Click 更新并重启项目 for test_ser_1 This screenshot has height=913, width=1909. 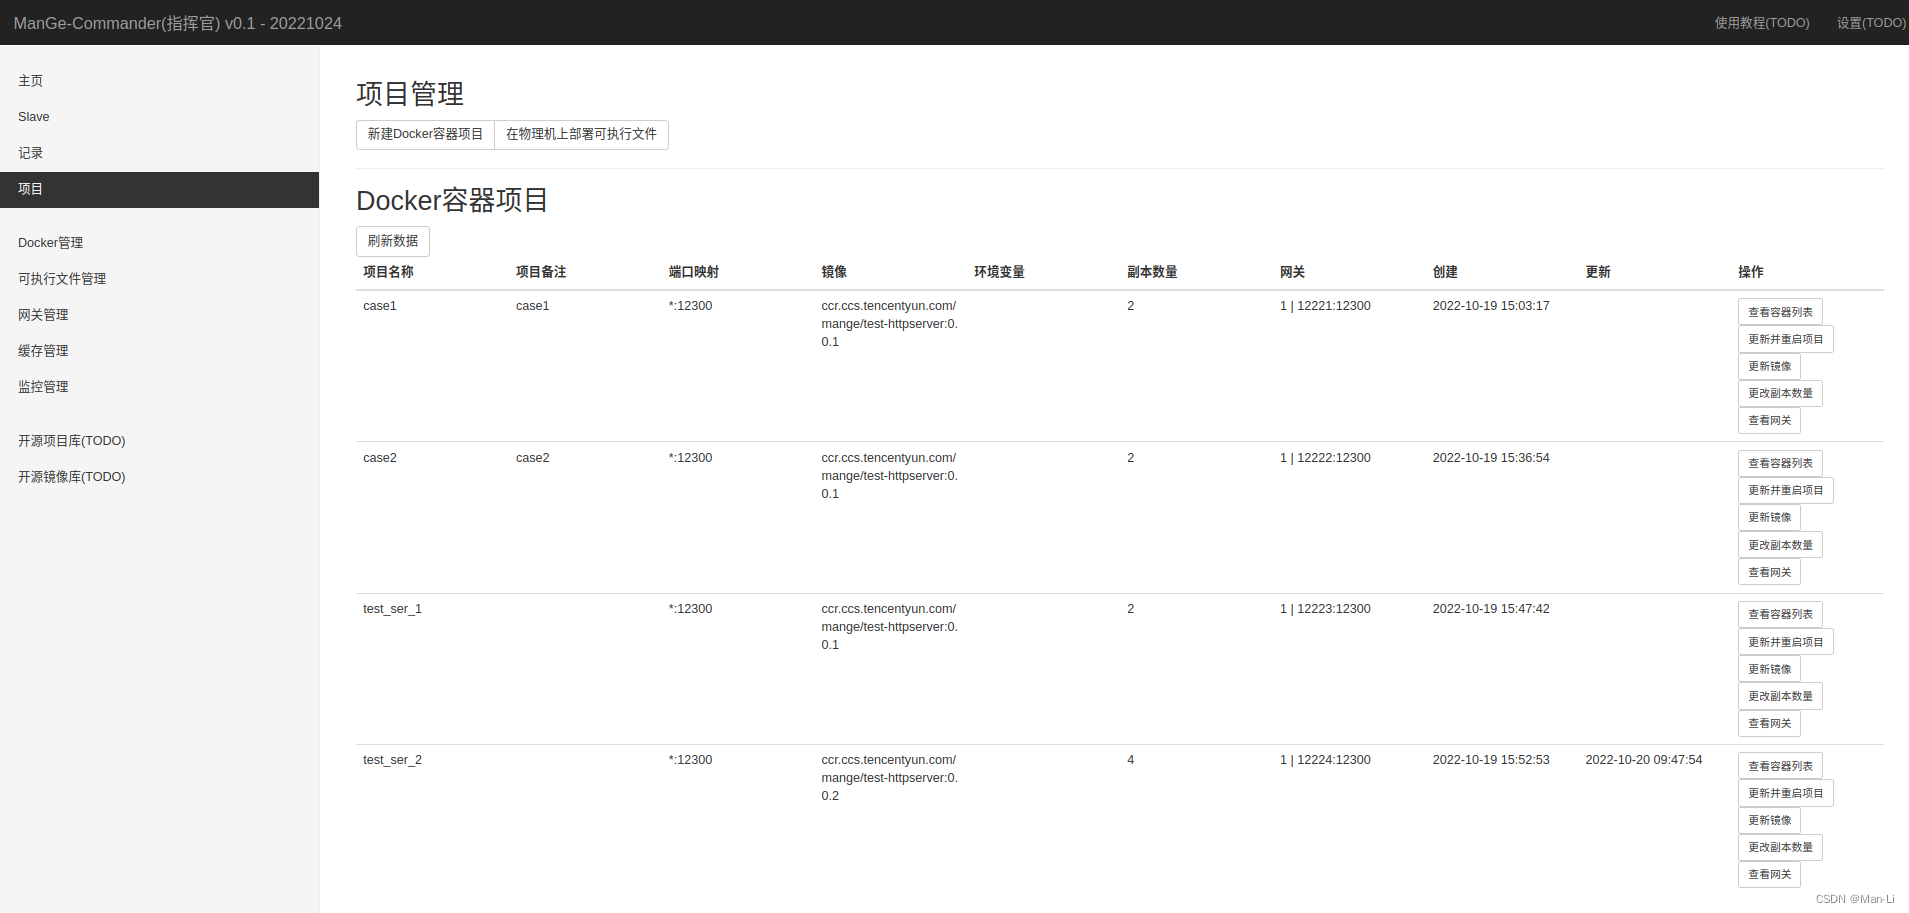pos(1785,642)
